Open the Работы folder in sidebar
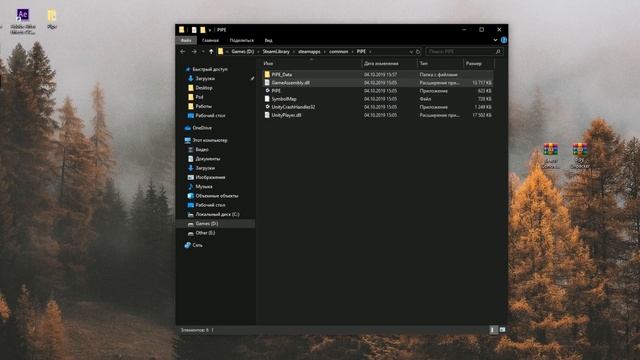 203,107
